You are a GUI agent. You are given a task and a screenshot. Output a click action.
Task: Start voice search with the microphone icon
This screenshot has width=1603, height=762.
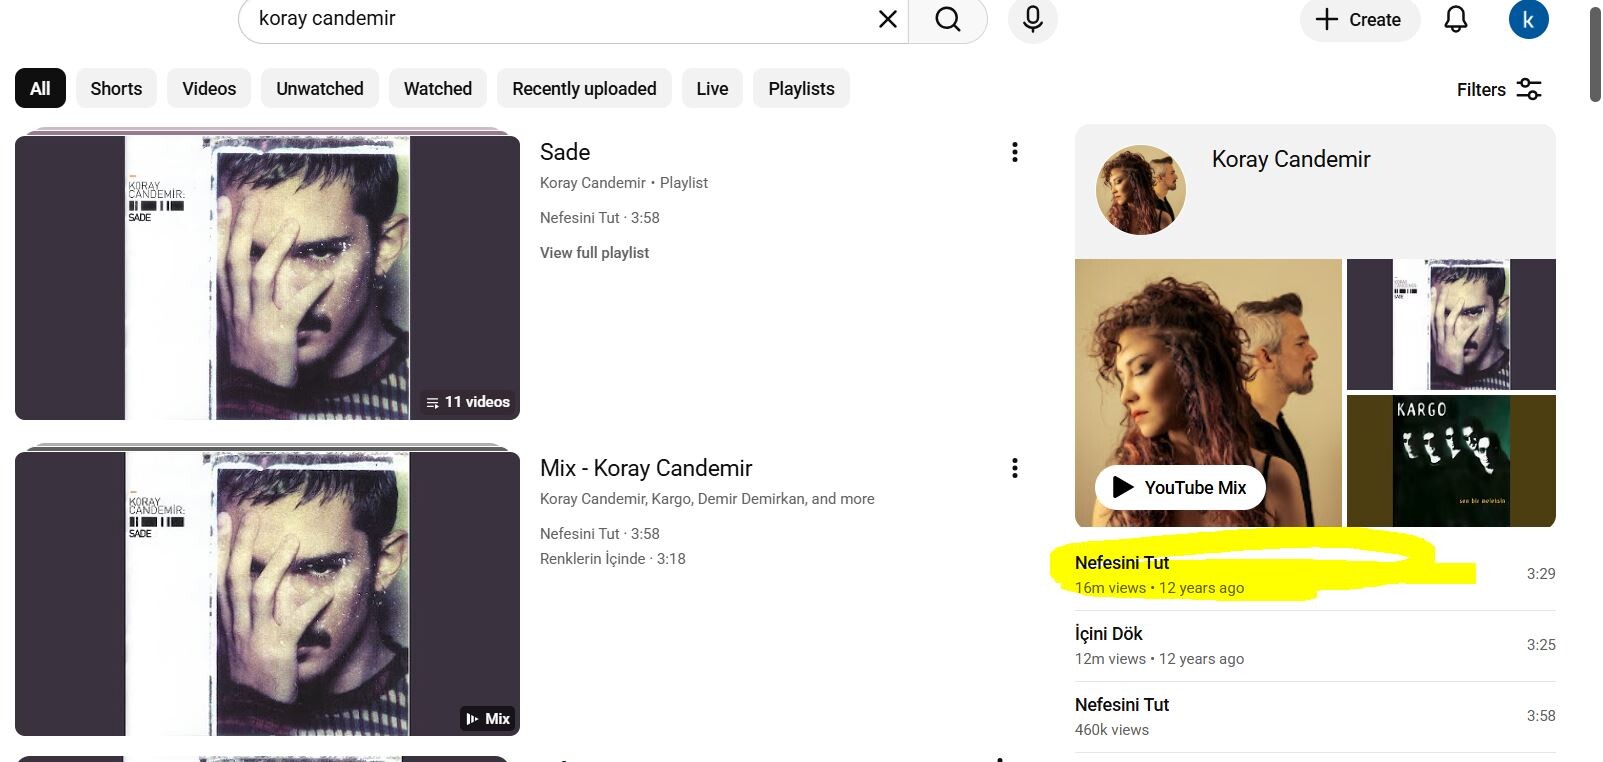click(1032, 19)
